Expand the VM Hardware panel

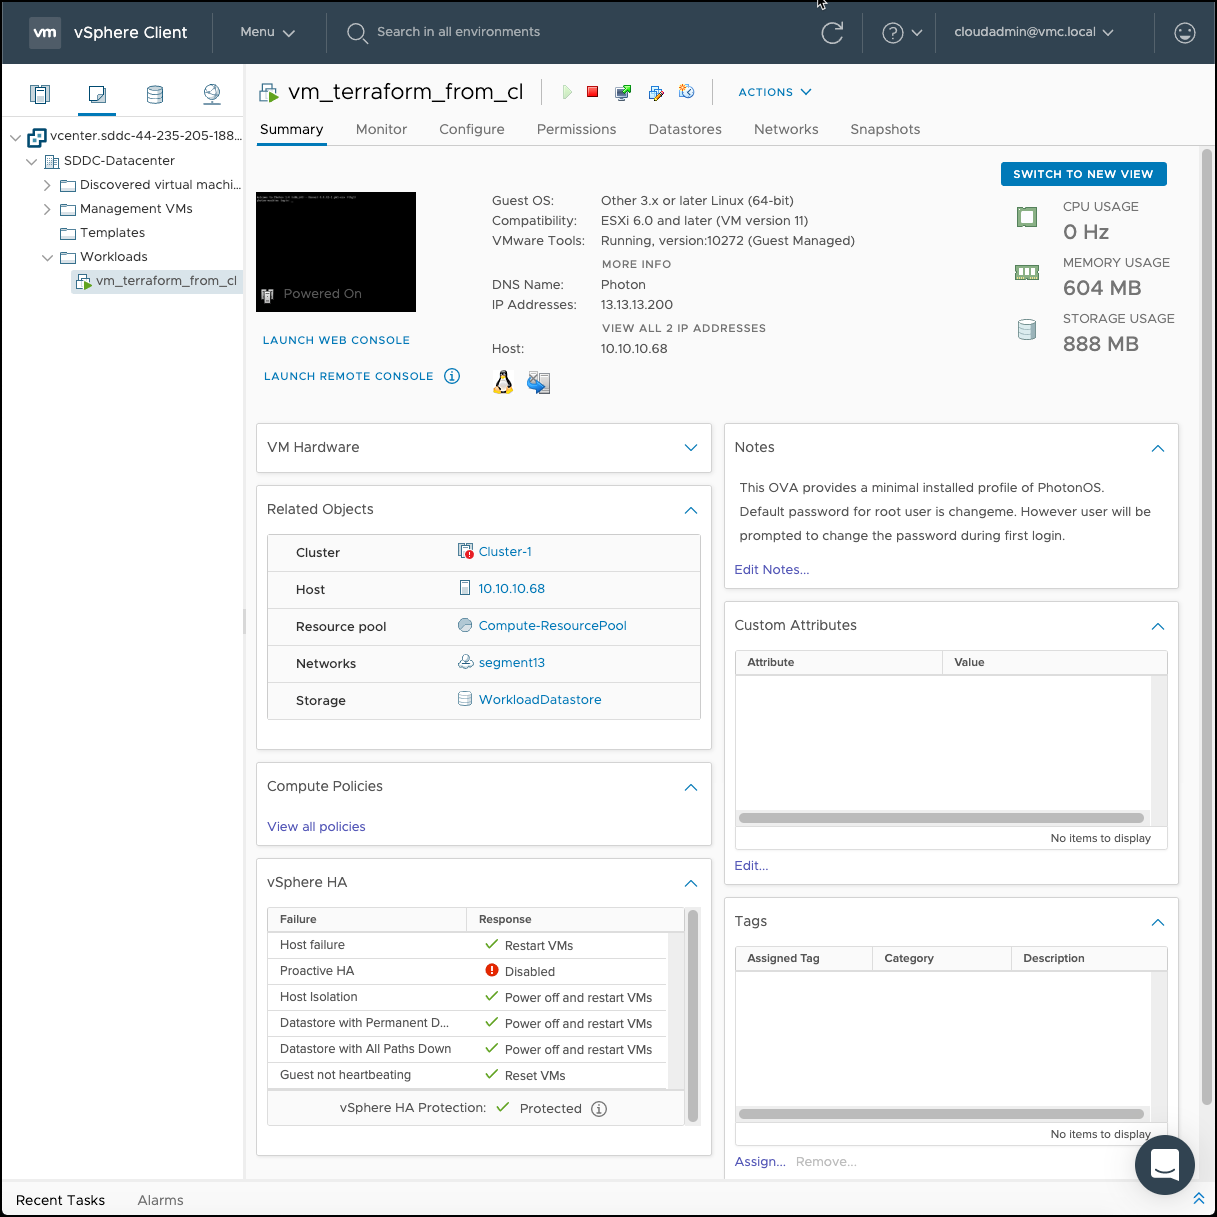tap(690, 447)
